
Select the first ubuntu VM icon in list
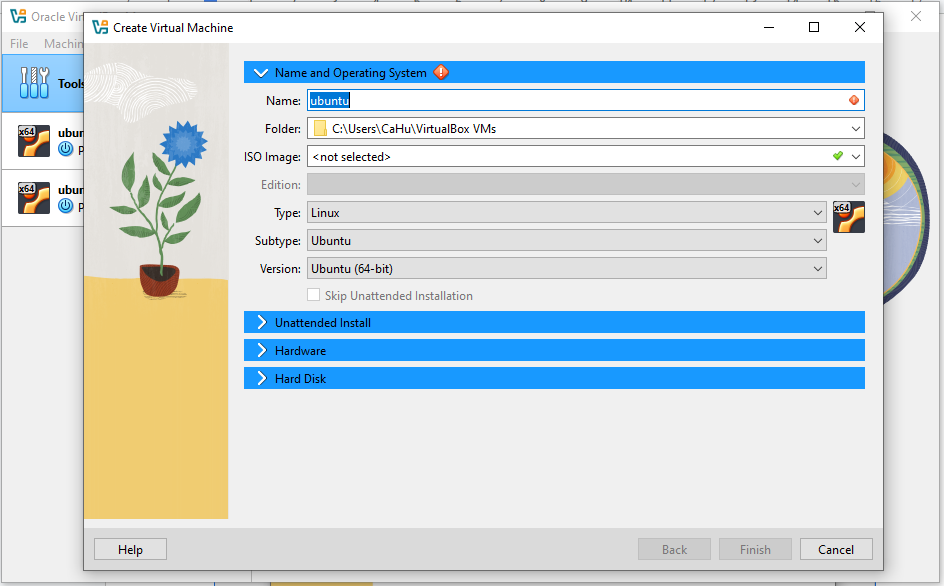tap(34, 141)
